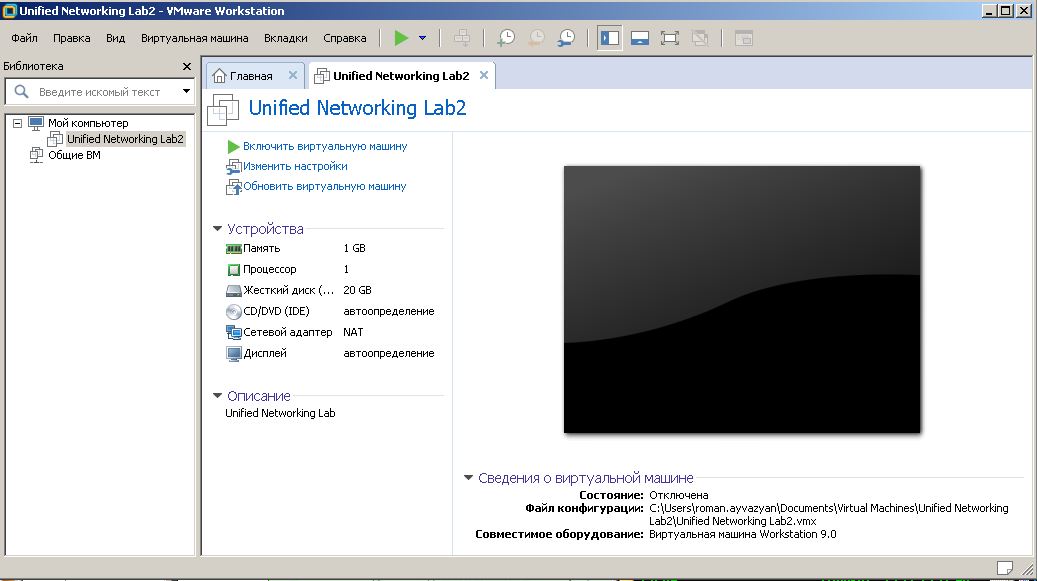Toggle the thumbnail bar view icon
This screenshot has height=581, width=1037.
point(640,38)
